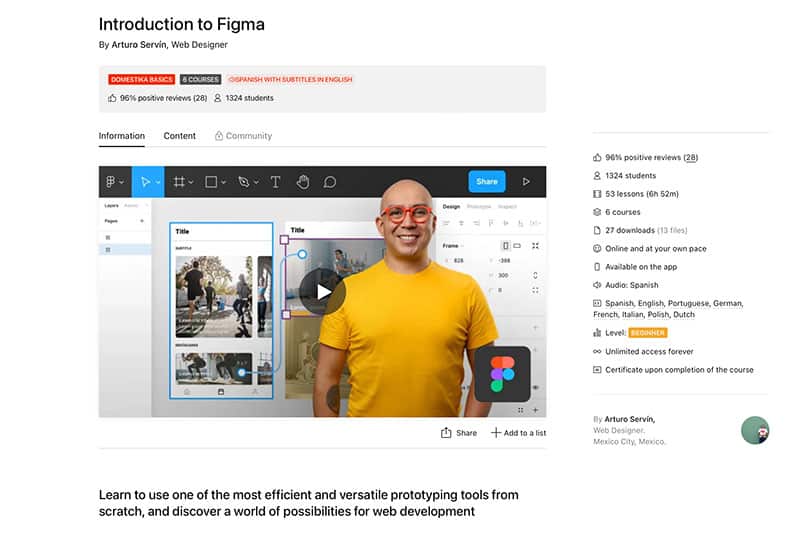
Task: Expand the shape tool dropdown arrow
Action: click(223, 182)
